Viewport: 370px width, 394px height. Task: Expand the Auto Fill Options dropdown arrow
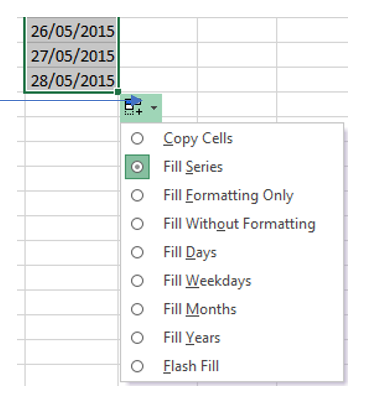pyautogui.click(x=154, y=108)
